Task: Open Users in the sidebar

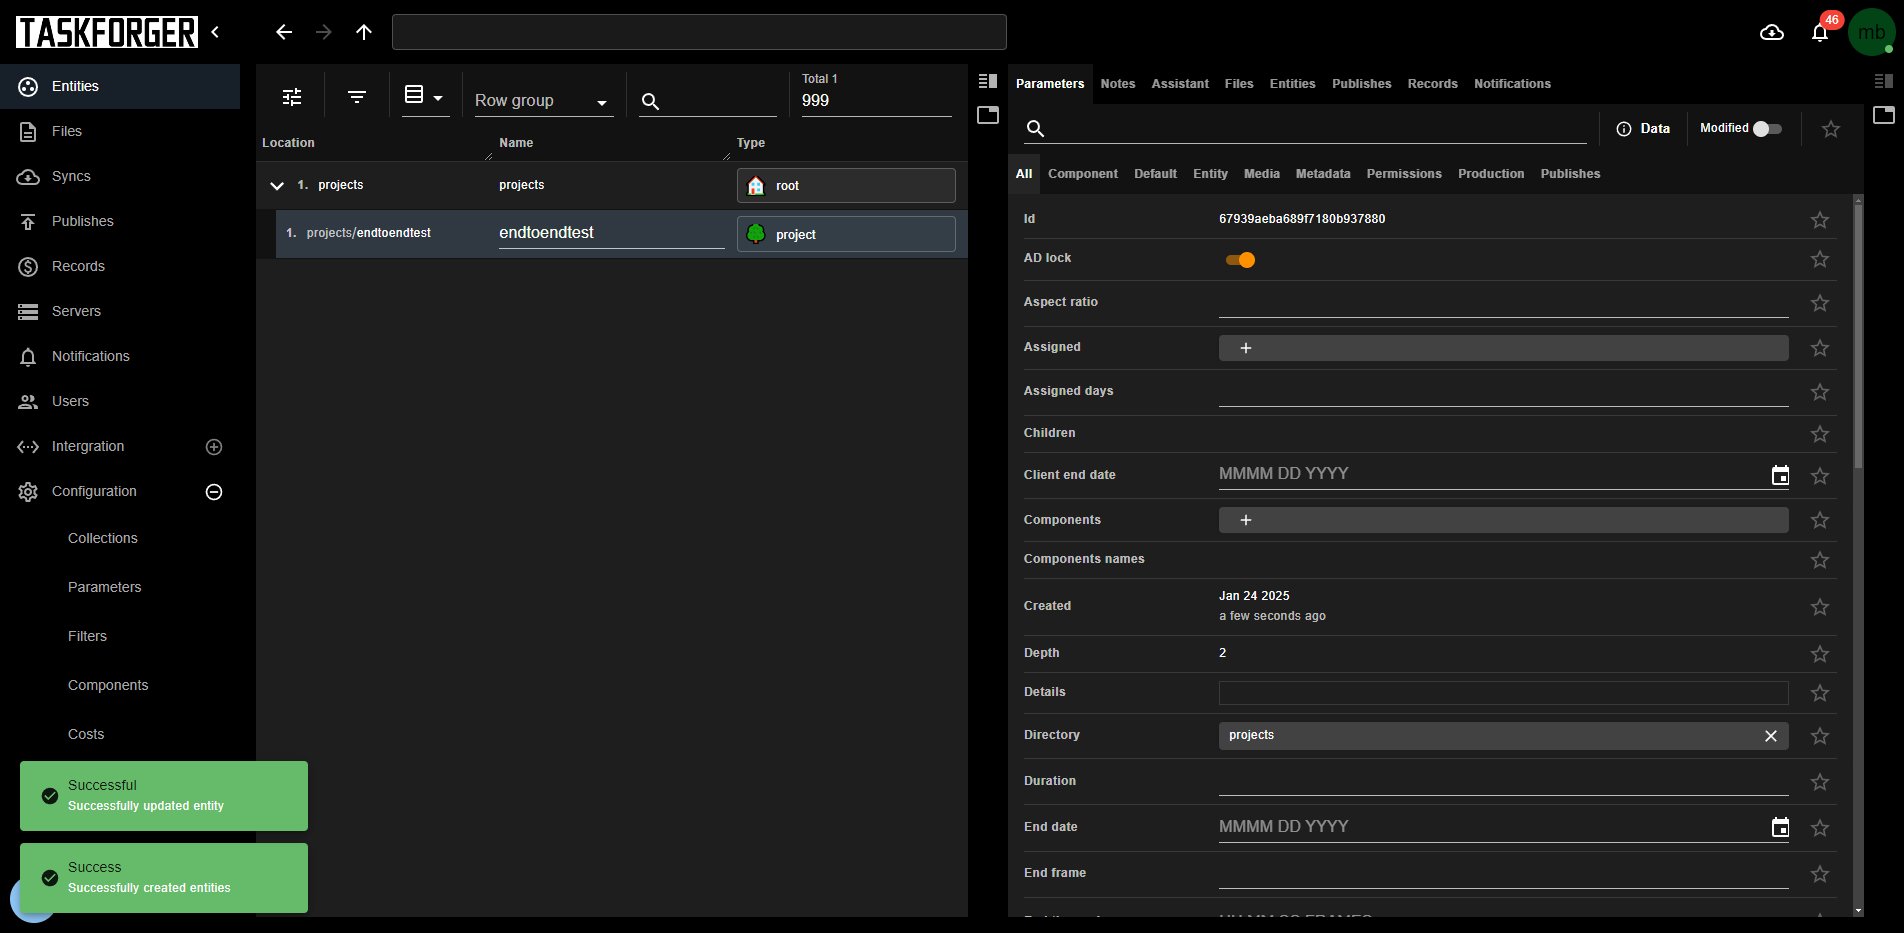Action: tap(120, 401)
